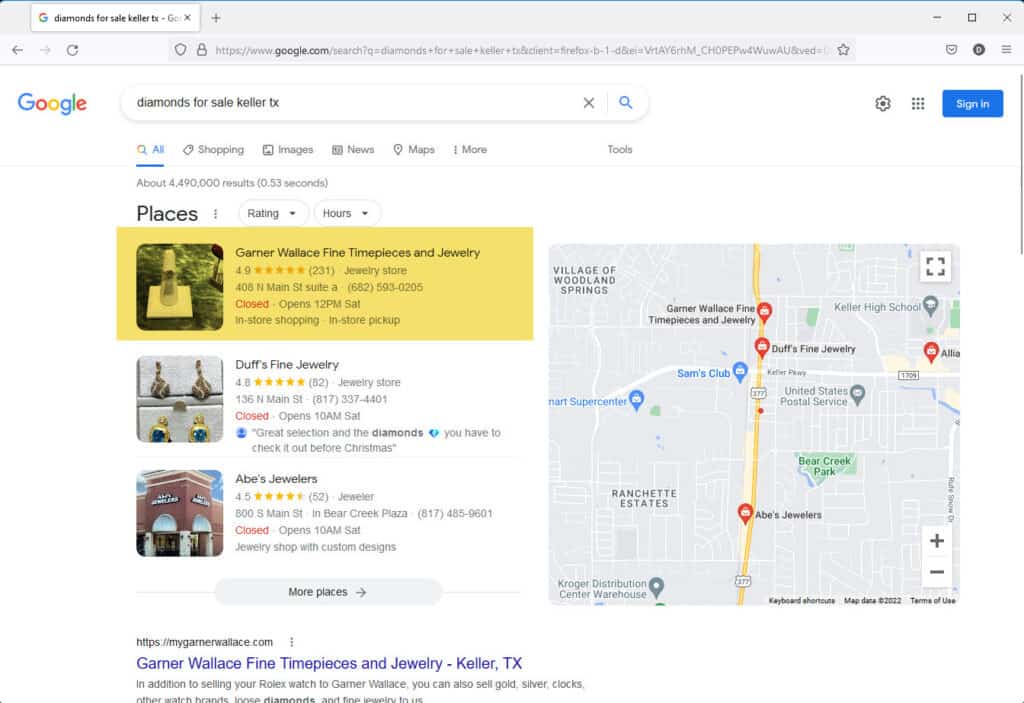The image size is (1024, 703).
Task: Reload the page with the refresh icon
Action: point(72,50)
